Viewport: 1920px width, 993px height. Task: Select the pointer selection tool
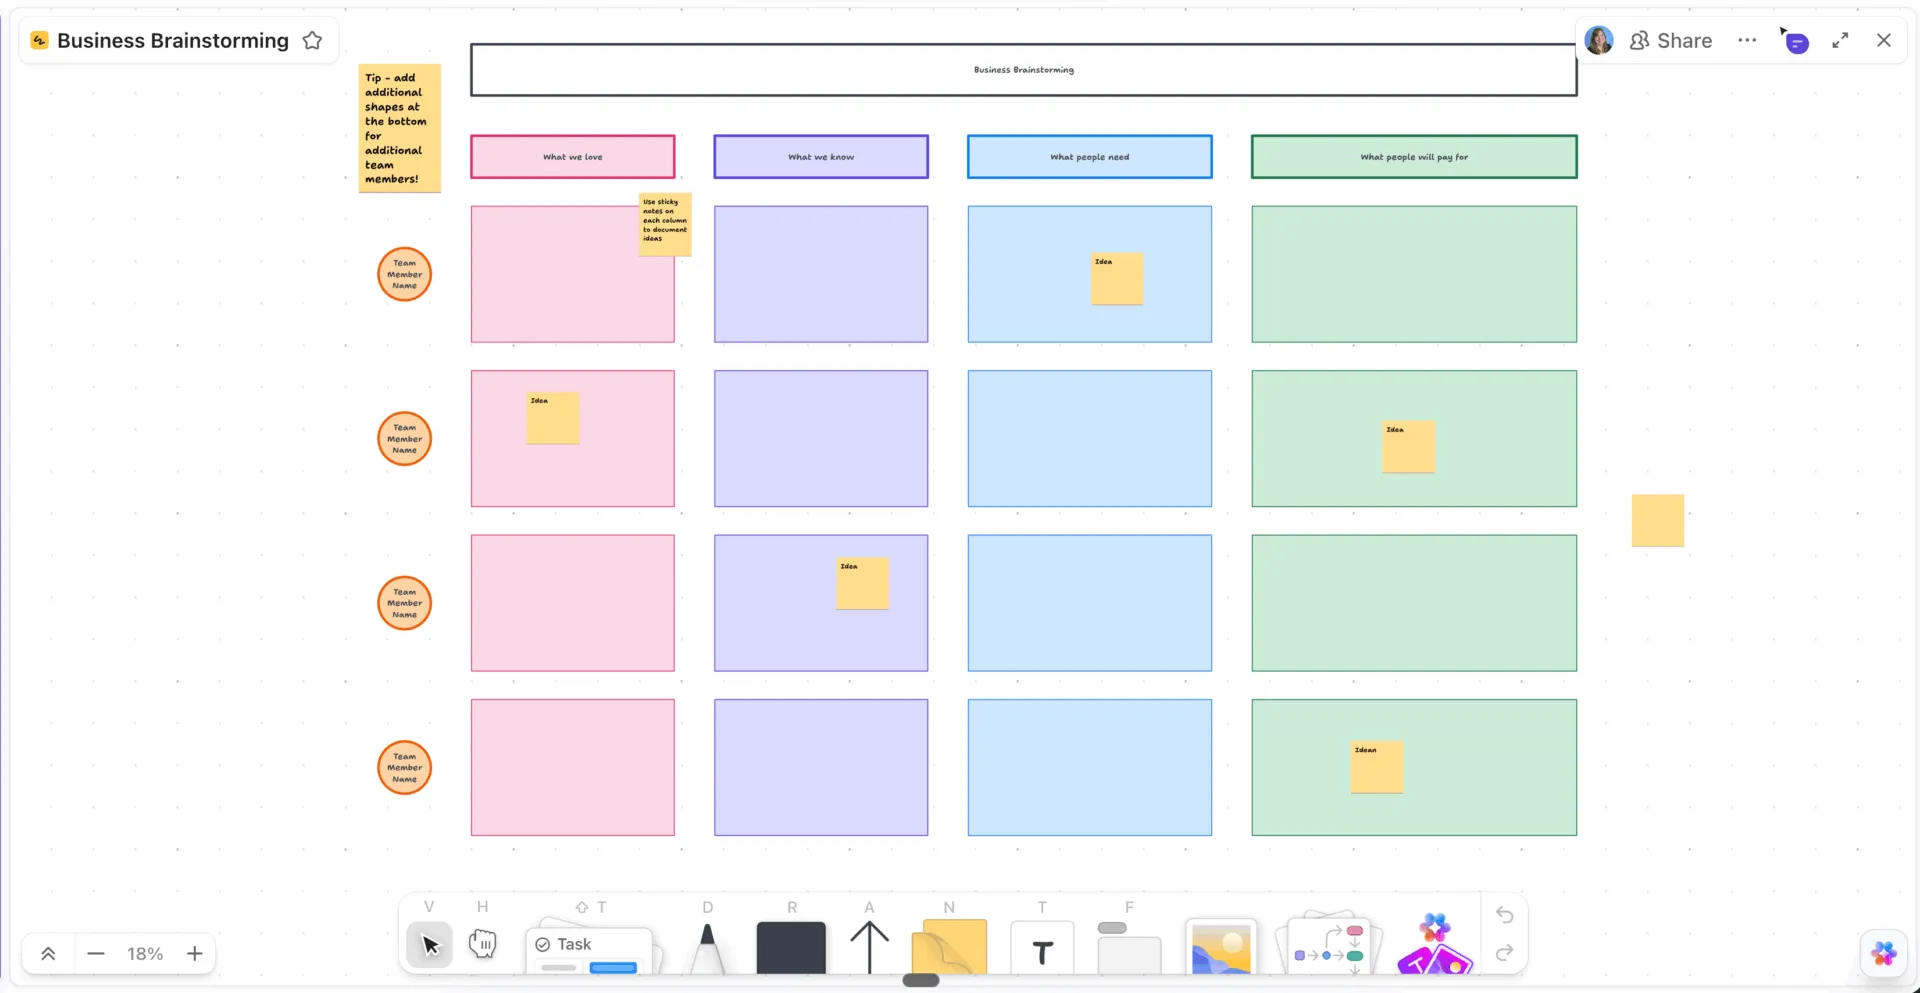(x=430, y=945)
